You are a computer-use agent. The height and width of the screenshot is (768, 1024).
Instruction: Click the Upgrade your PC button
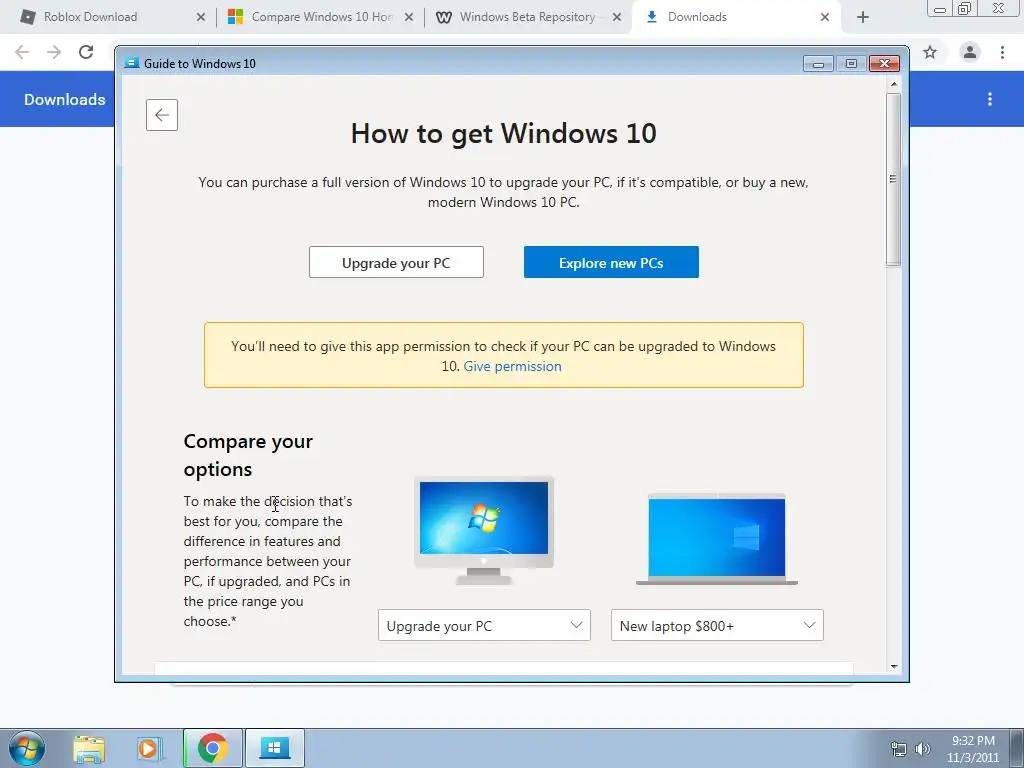point(396,263)
